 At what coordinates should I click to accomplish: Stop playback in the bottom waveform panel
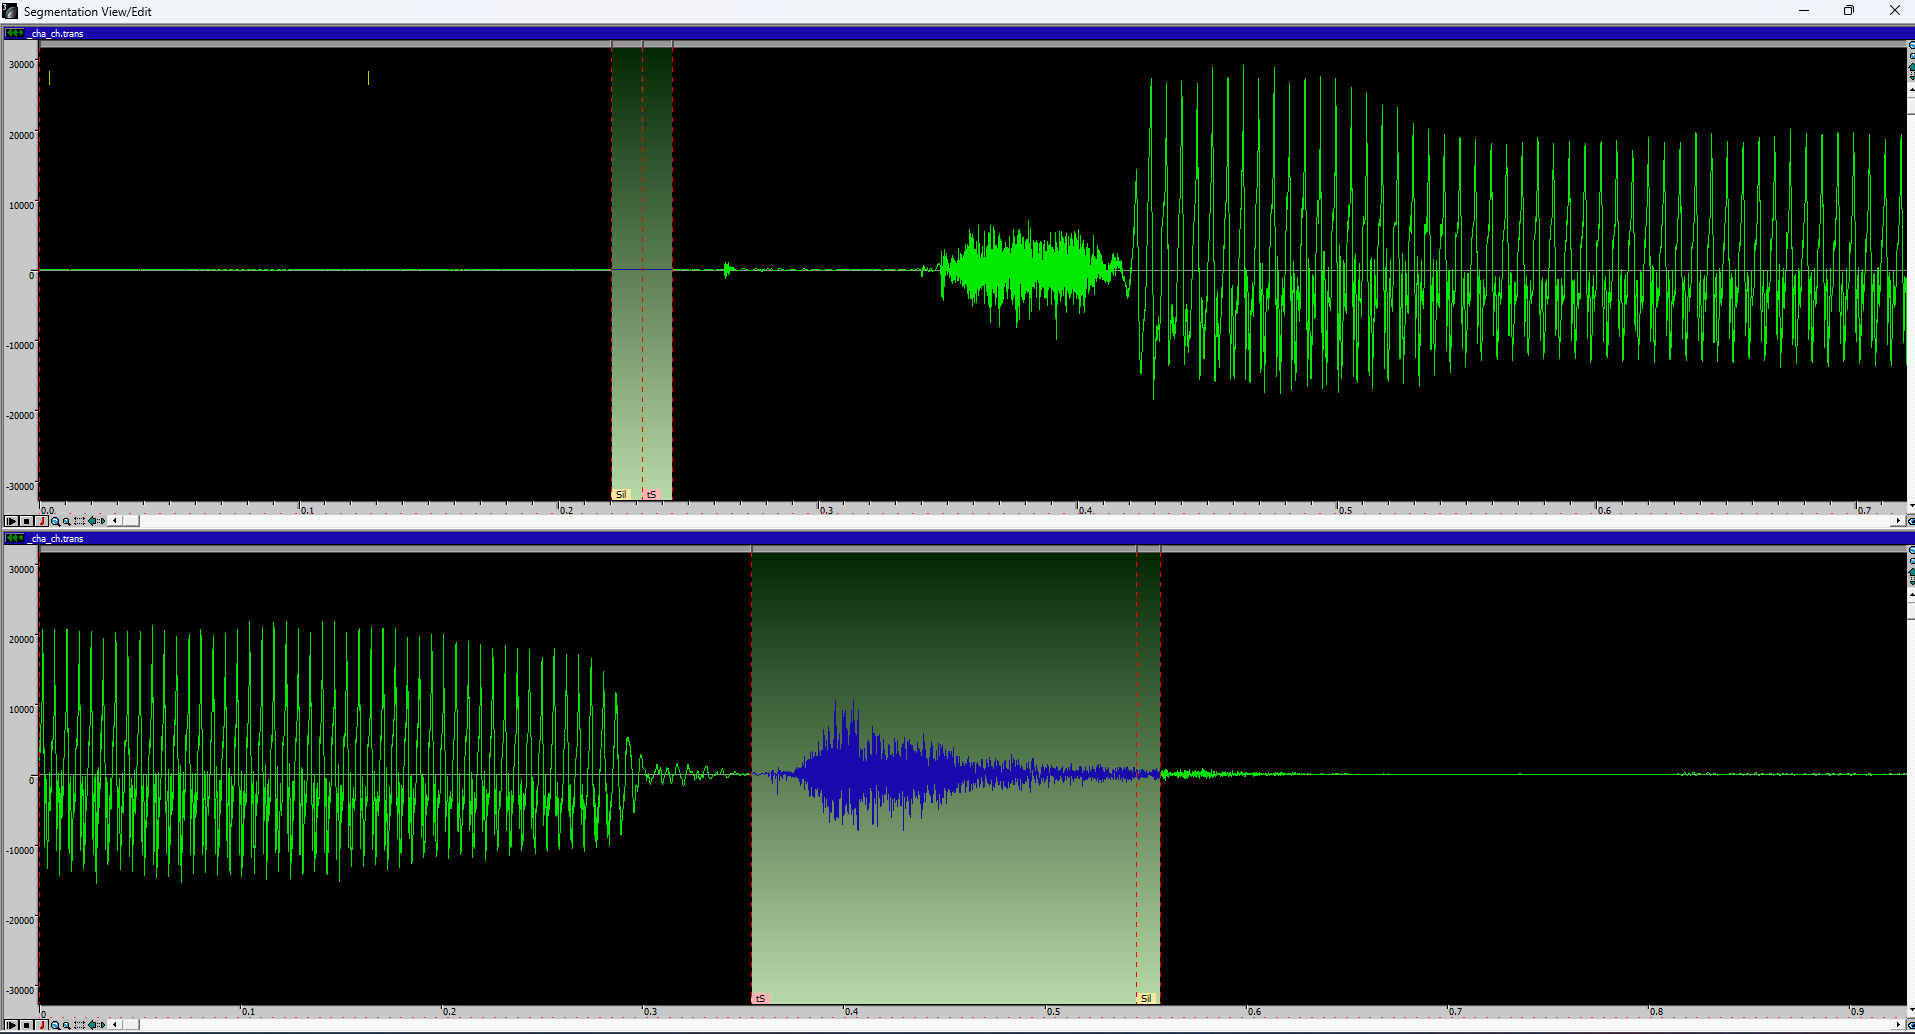(27, 1025)
